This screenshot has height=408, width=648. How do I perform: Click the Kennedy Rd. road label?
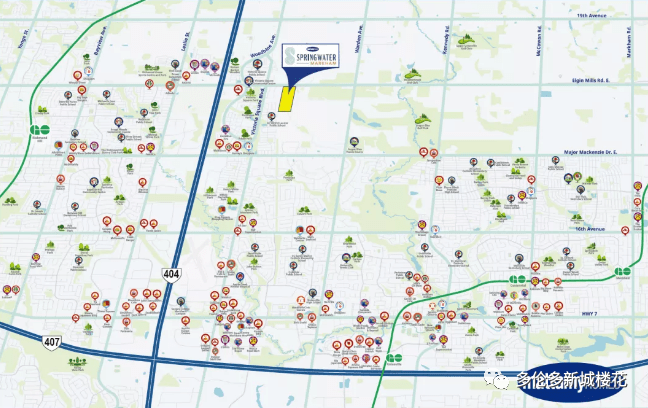[446, 41]
